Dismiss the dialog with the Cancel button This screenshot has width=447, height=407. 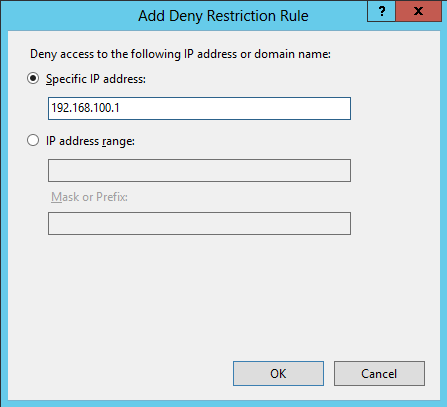point(379,374)
